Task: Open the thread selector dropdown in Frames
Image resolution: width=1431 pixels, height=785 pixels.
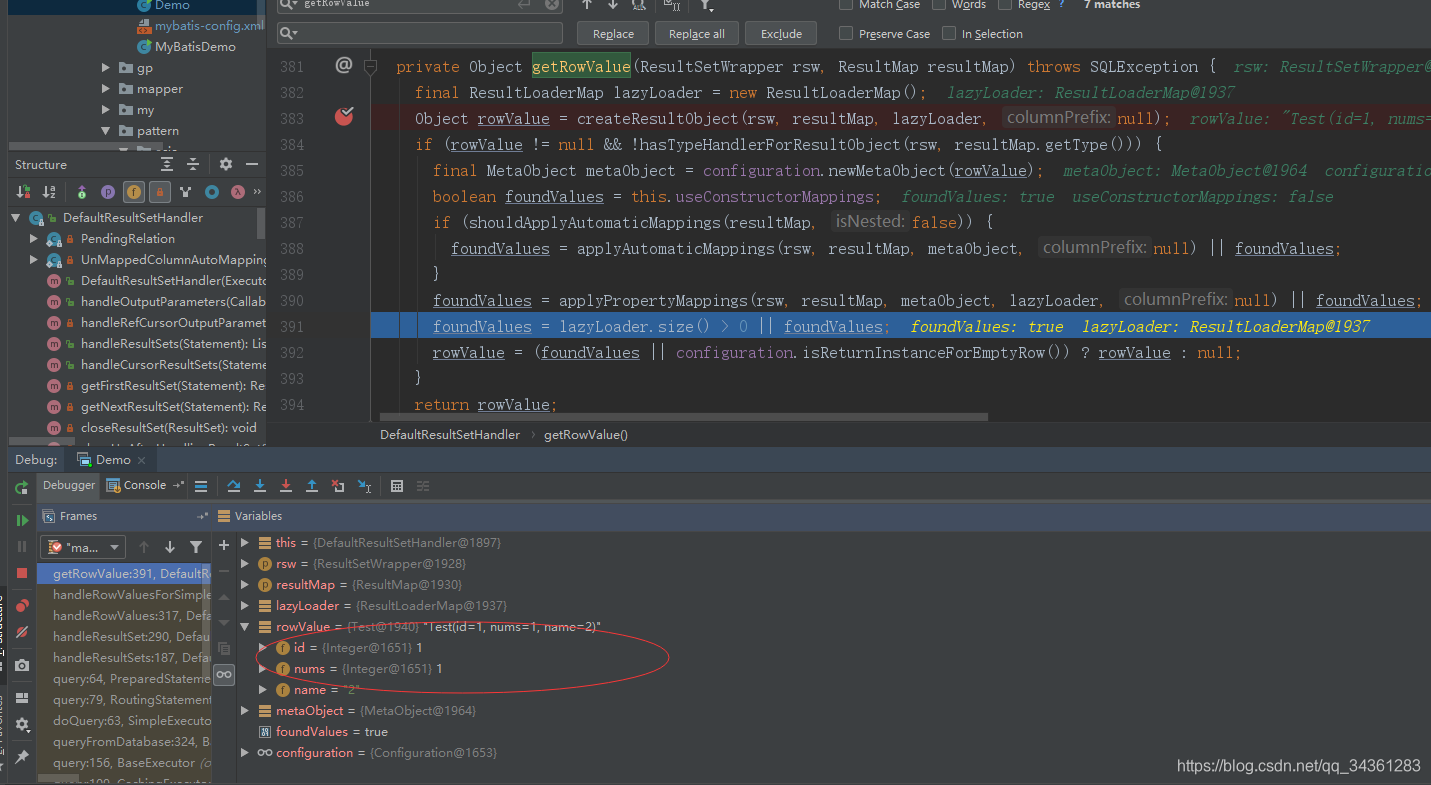Action: (x=83, y=547)
